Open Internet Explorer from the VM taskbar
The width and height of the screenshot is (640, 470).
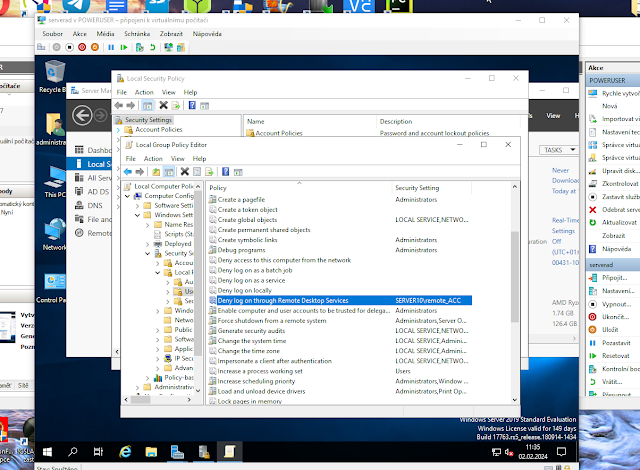coord(125,452)
